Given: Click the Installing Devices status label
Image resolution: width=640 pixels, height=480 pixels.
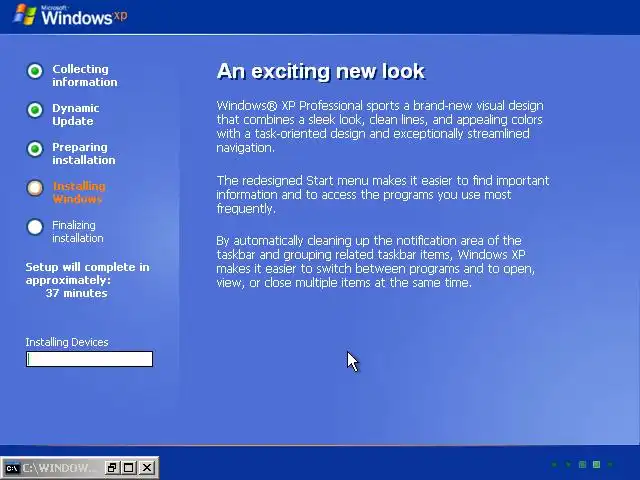Looking at the screenshot, I should 67,342.
